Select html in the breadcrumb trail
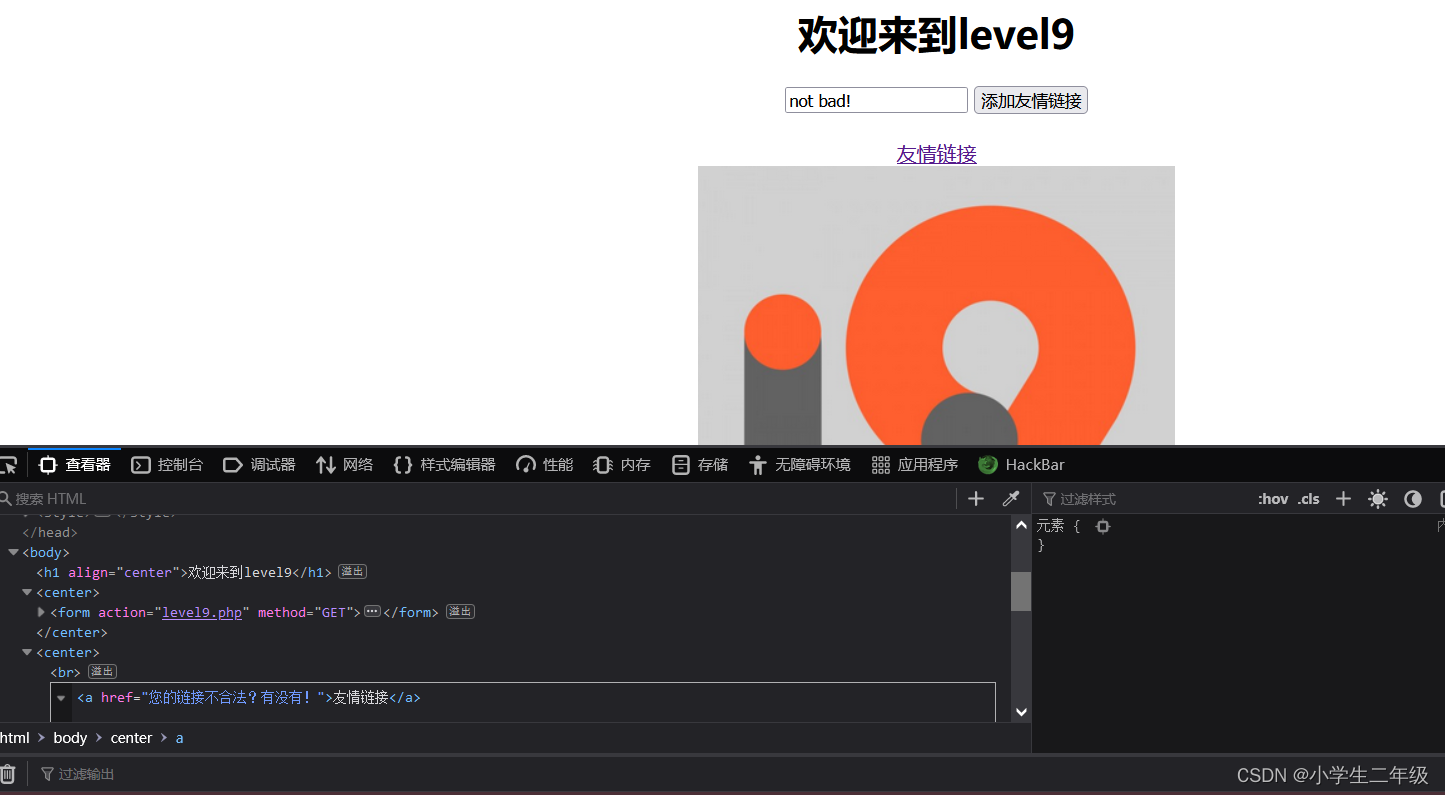The width and height of the screenshot is (1445, 795). (15, 738)
